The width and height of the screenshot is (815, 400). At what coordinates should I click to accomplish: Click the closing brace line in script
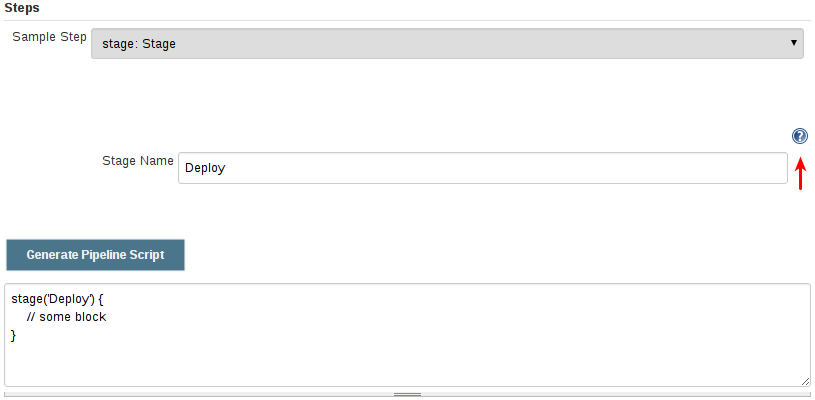14,335
